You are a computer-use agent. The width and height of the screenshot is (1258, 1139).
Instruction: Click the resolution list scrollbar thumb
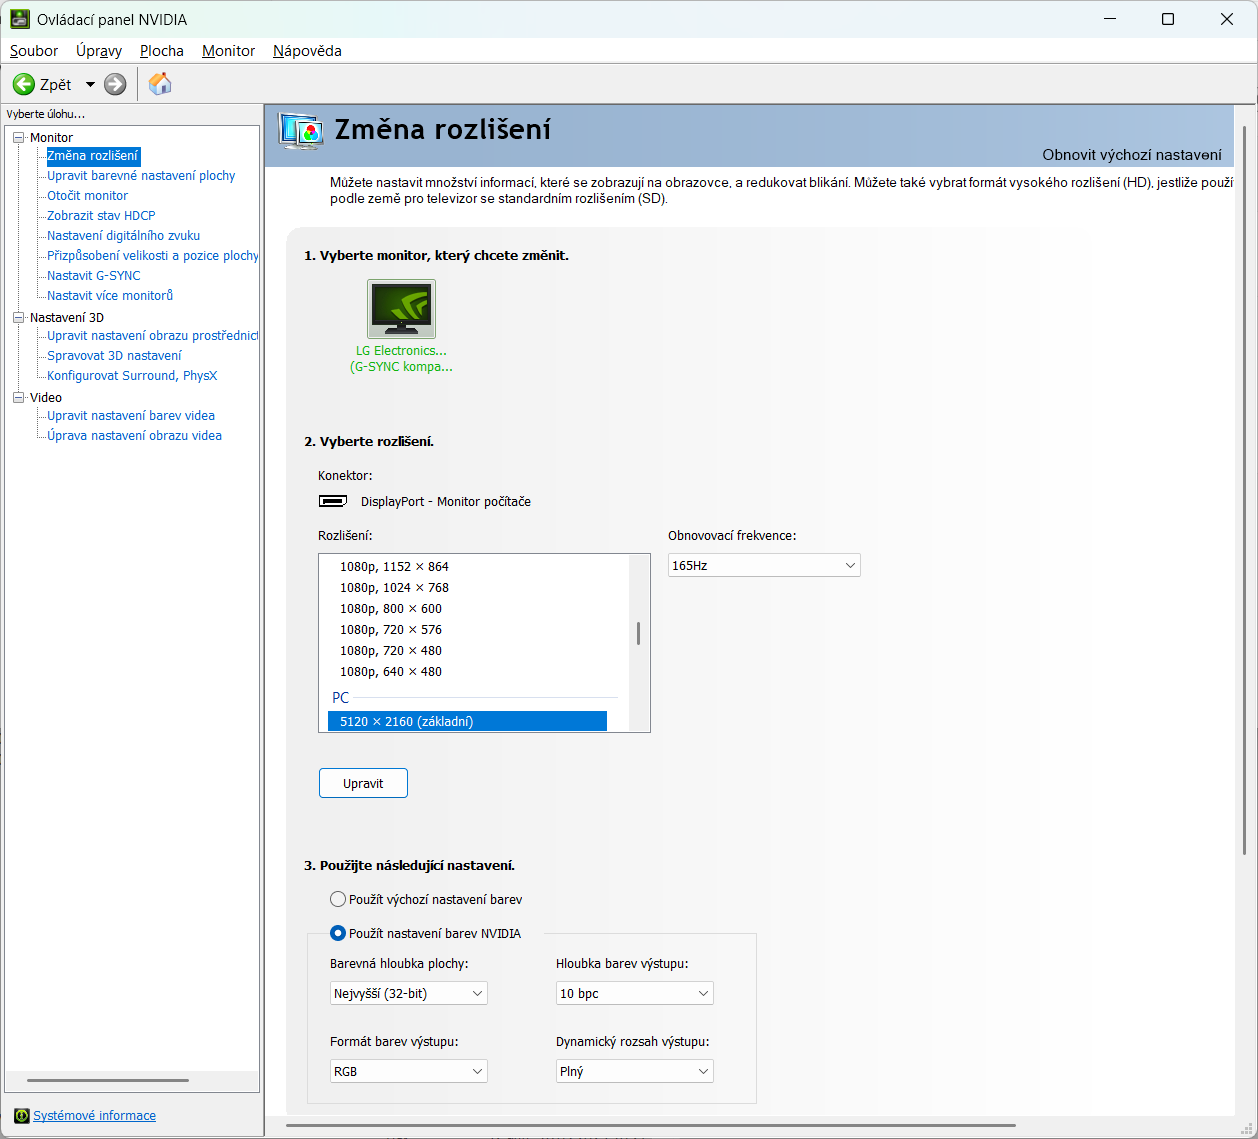[638, 633]
